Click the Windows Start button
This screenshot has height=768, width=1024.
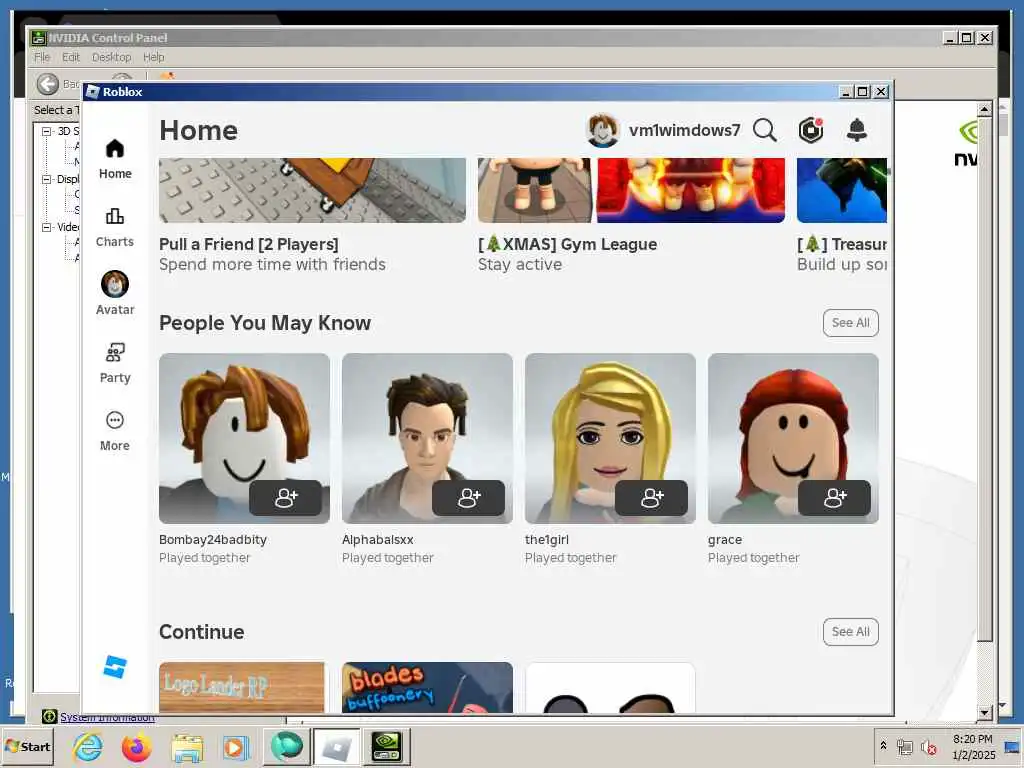tap(27, 746)
